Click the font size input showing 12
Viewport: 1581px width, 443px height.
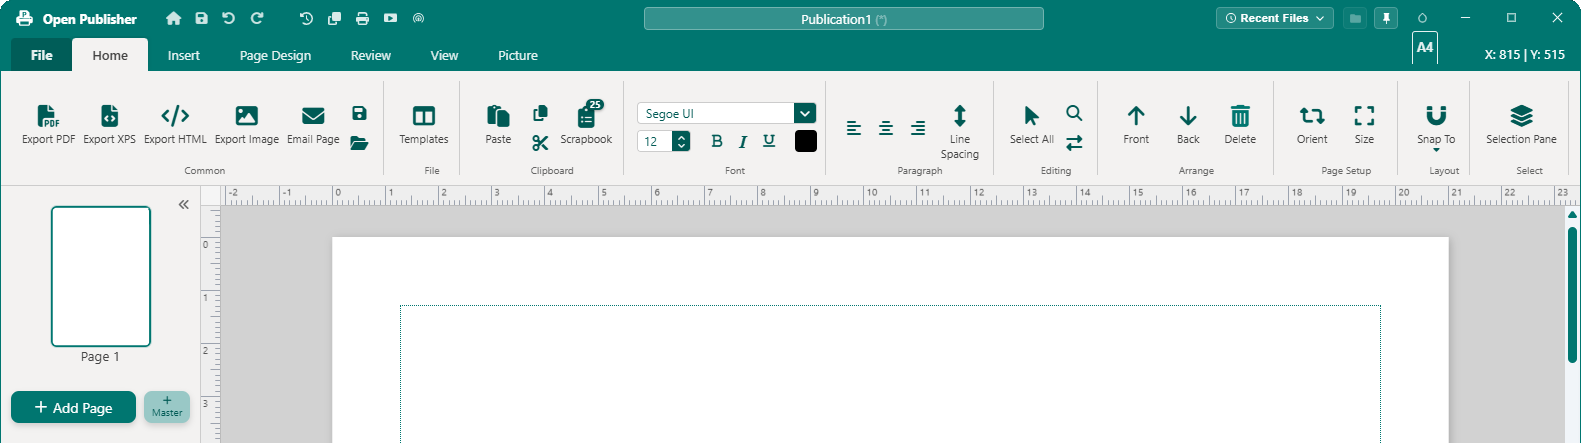click(x=655, y=141)
